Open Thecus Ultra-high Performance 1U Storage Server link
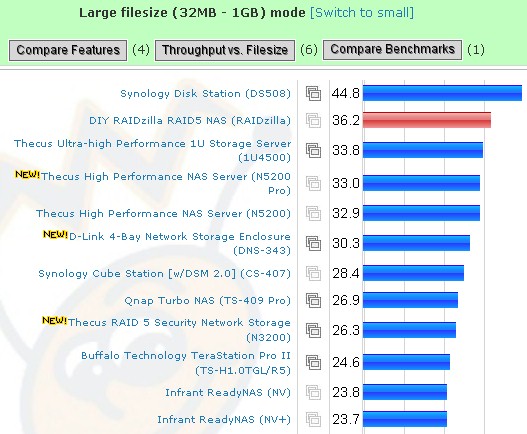527x434 pixels. pyautogui.click(x=152, y=150)
